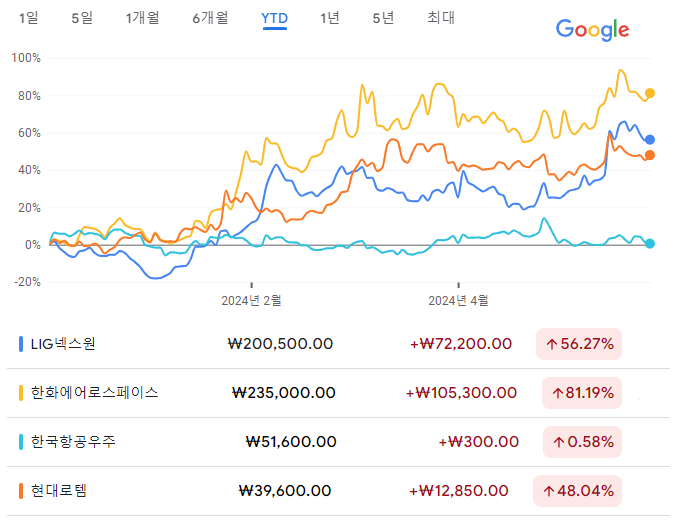Screen dimensions: 678x522
Task: Click the 81.19% change badge
Action: tap(582, 393)
